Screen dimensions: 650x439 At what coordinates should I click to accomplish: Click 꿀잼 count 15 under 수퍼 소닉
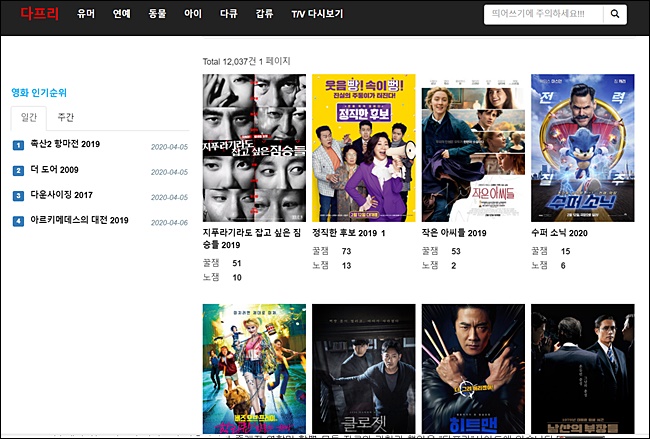pos(565,251)
